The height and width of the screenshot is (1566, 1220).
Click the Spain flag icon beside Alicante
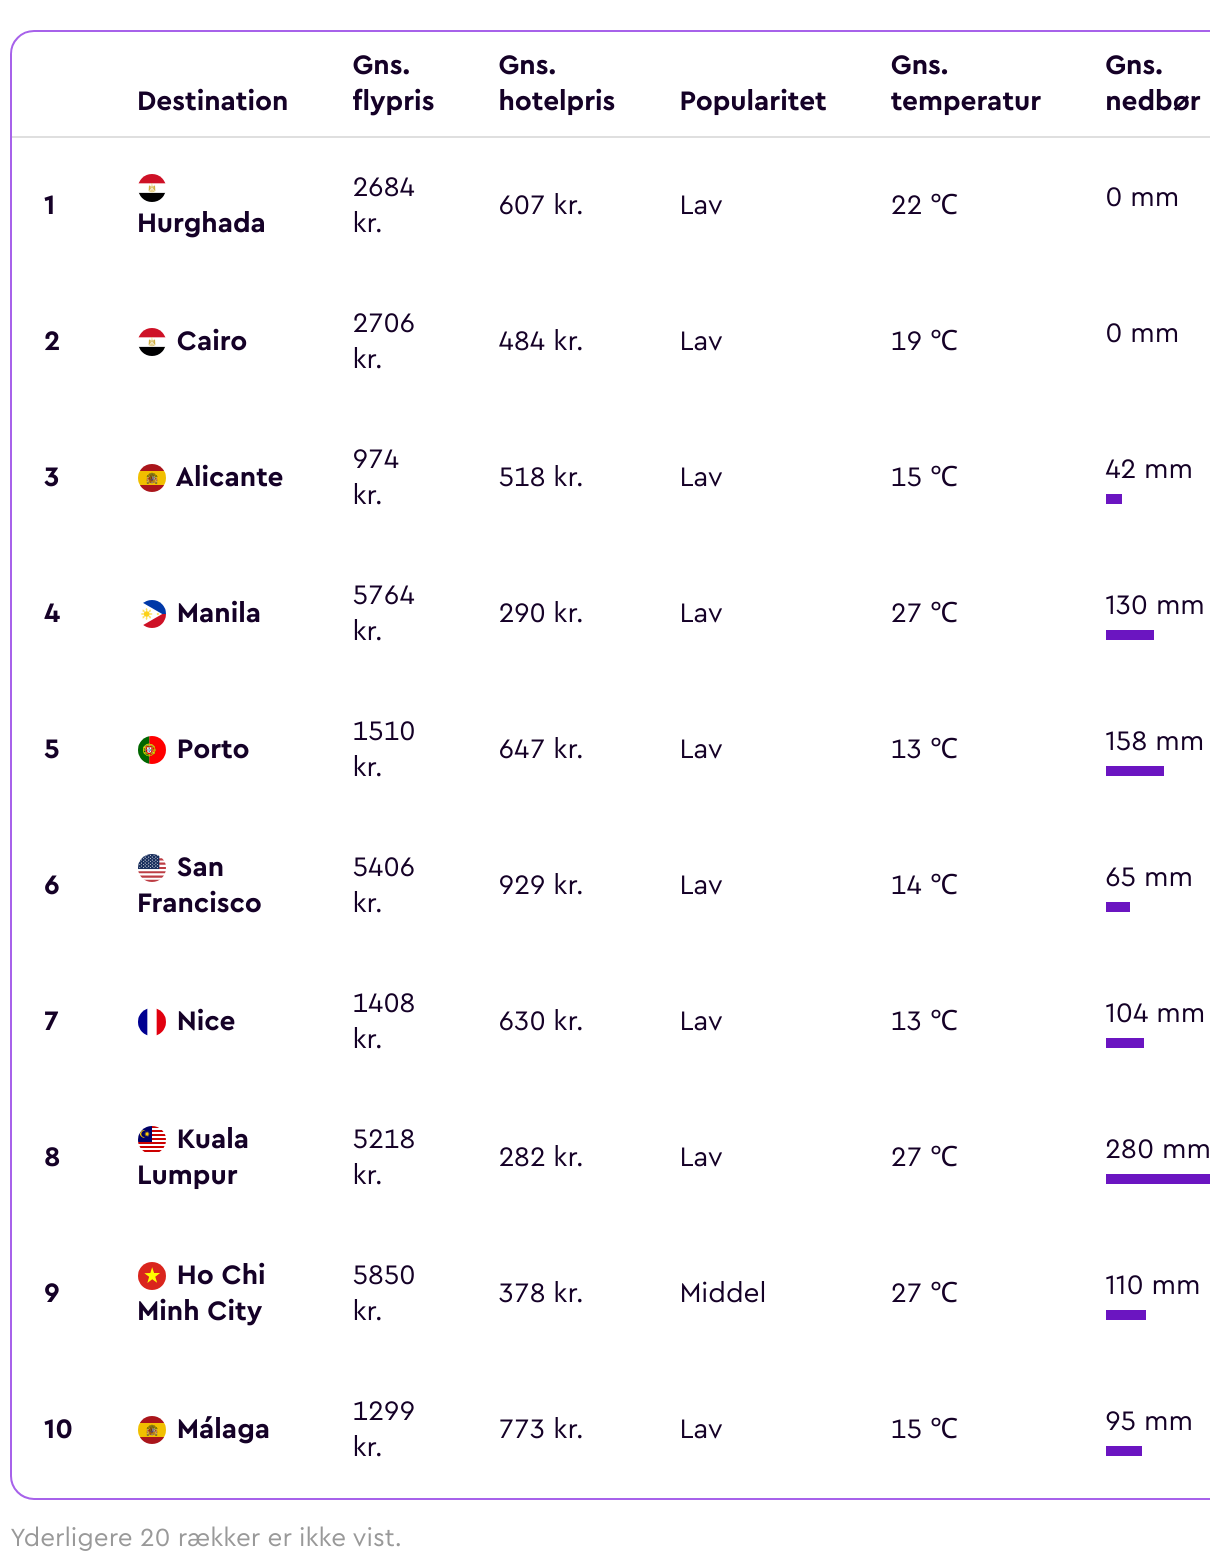152,477
